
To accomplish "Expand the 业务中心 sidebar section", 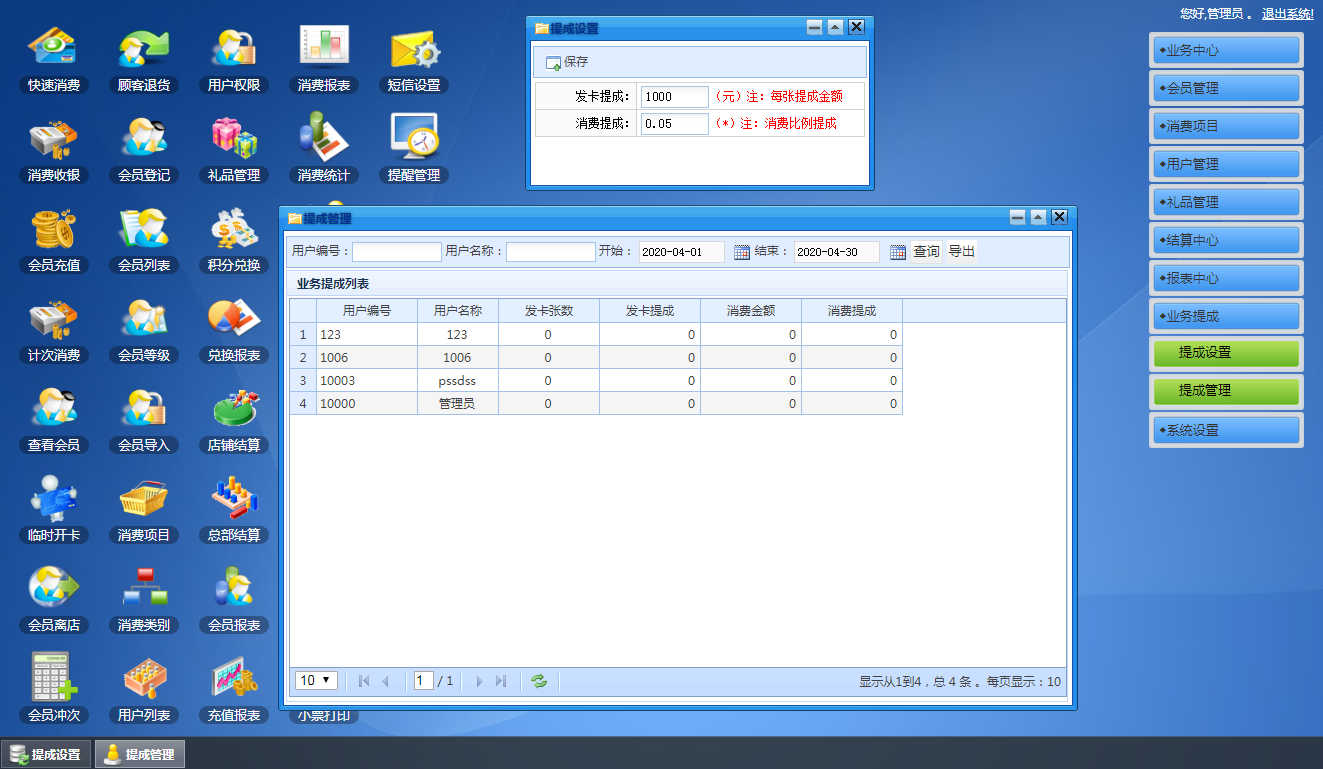I will 1226,50.
